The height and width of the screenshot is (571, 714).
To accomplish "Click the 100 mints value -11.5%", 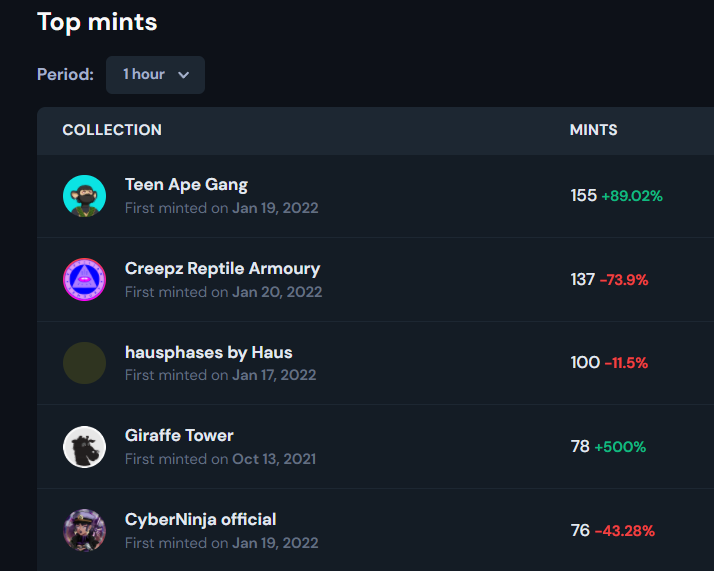I will pyautogui.click(x=609, y=363).
